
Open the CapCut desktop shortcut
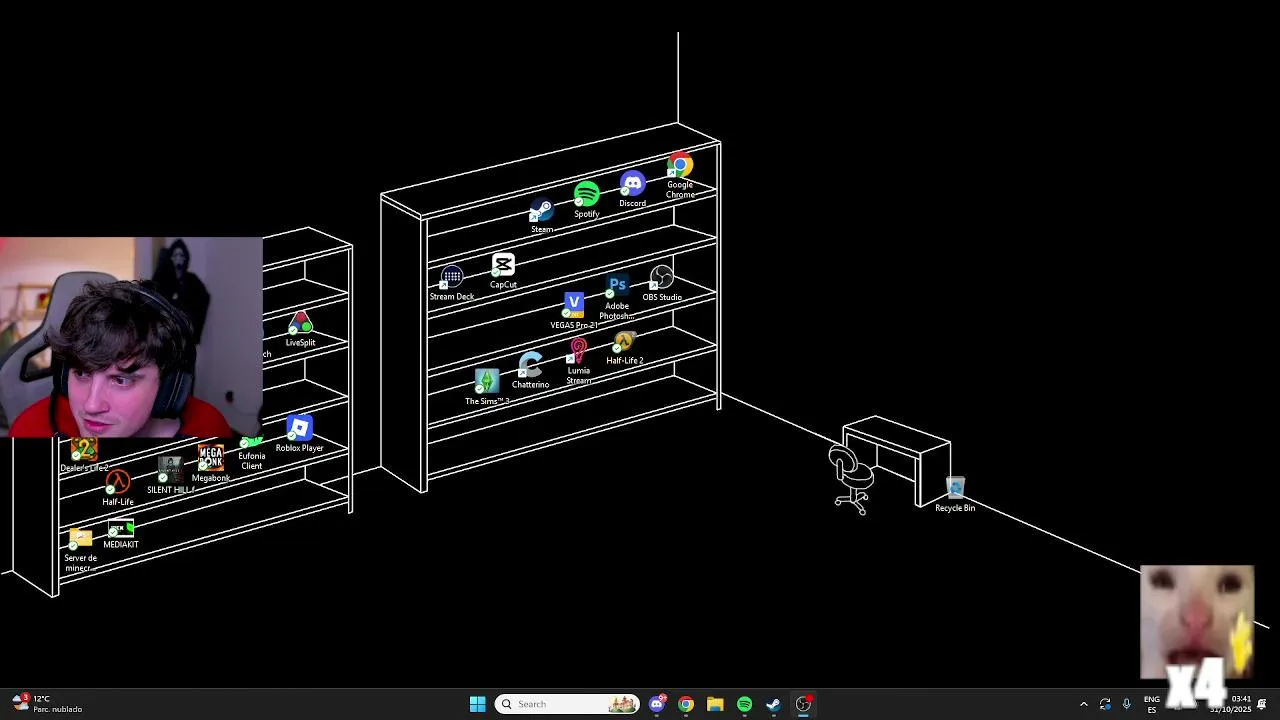[503, 271]
